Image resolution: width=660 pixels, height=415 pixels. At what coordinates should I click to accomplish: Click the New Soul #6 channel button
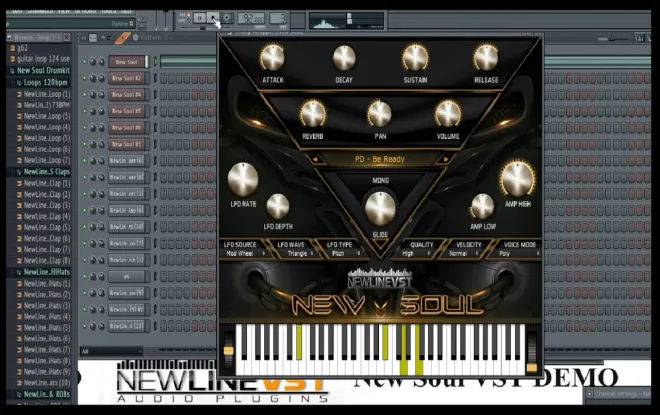click(126, 128)
